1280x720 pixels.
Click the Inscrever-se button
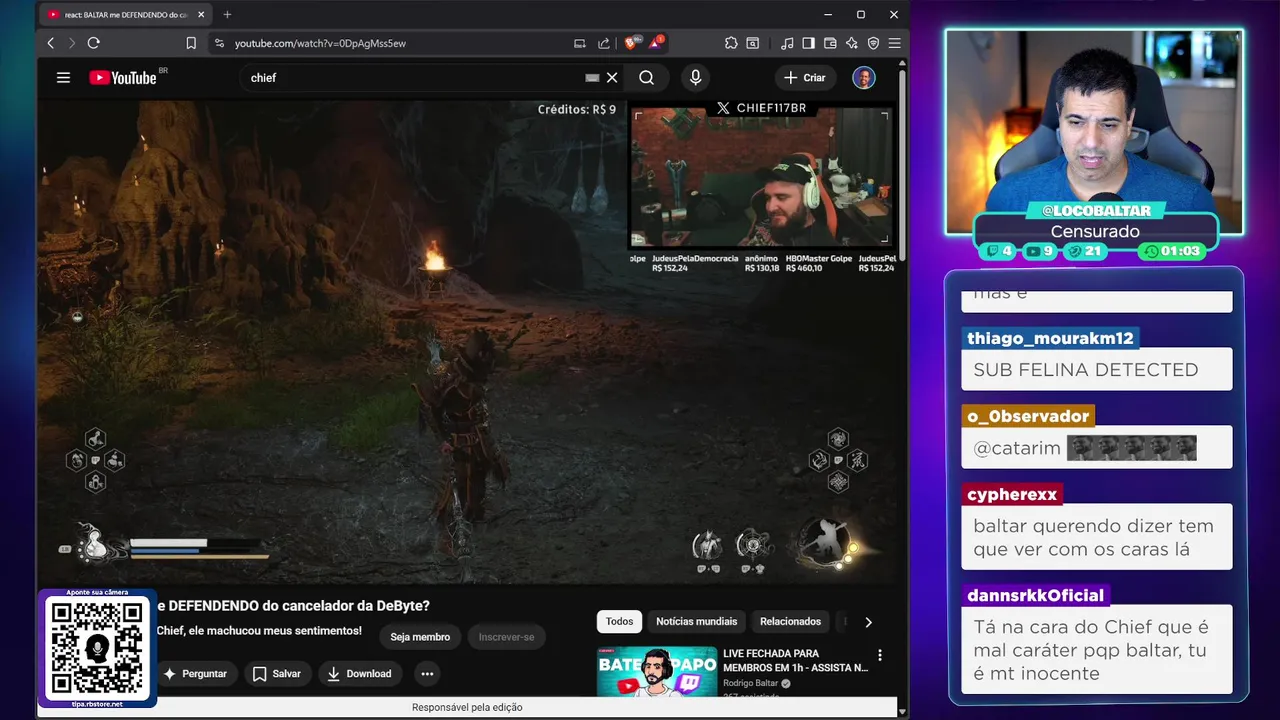[x=506, y=637]
